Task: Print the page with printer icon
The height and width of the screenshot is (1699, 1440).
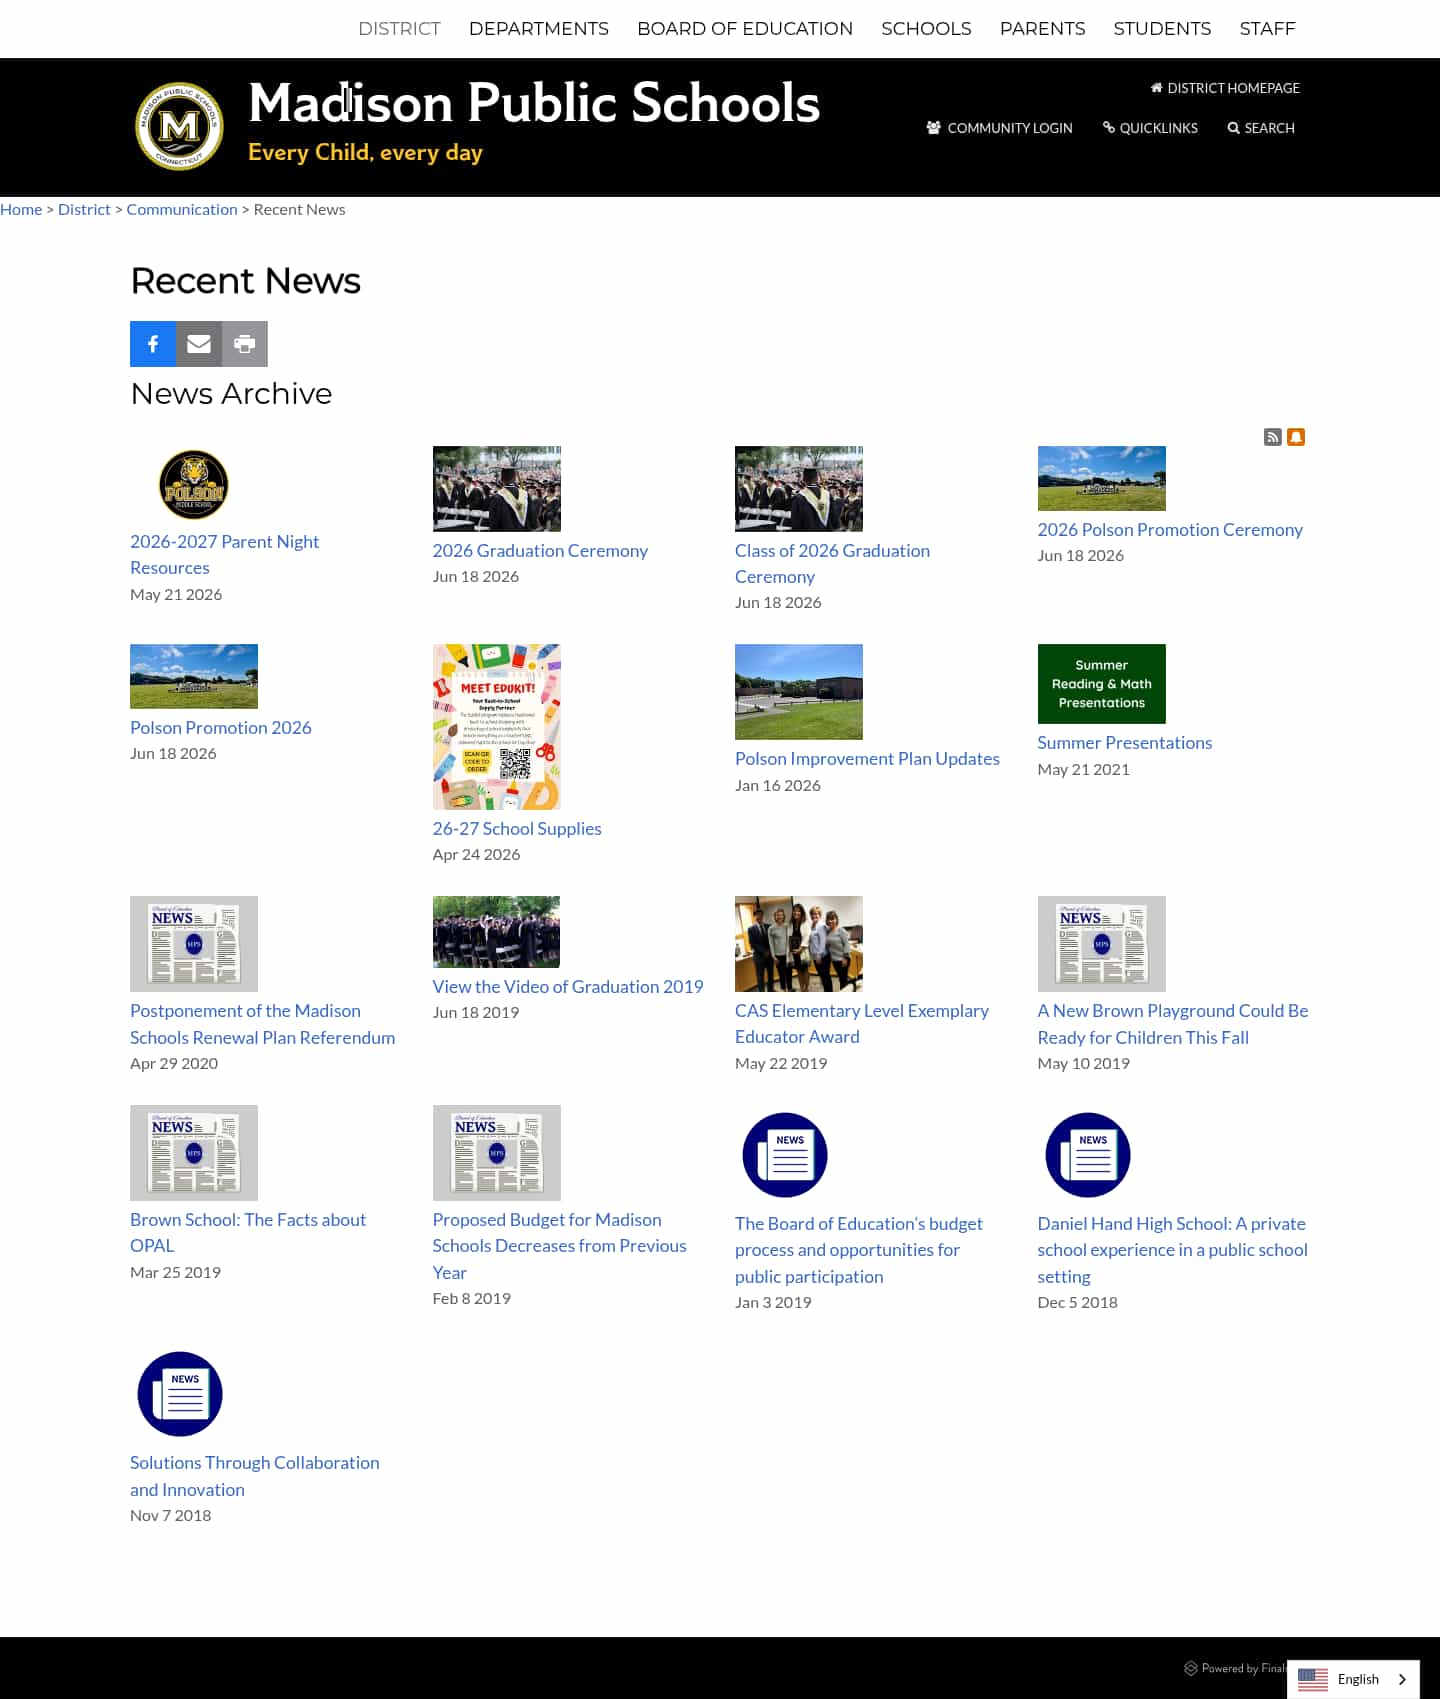Action: click(x=245, y=344)
